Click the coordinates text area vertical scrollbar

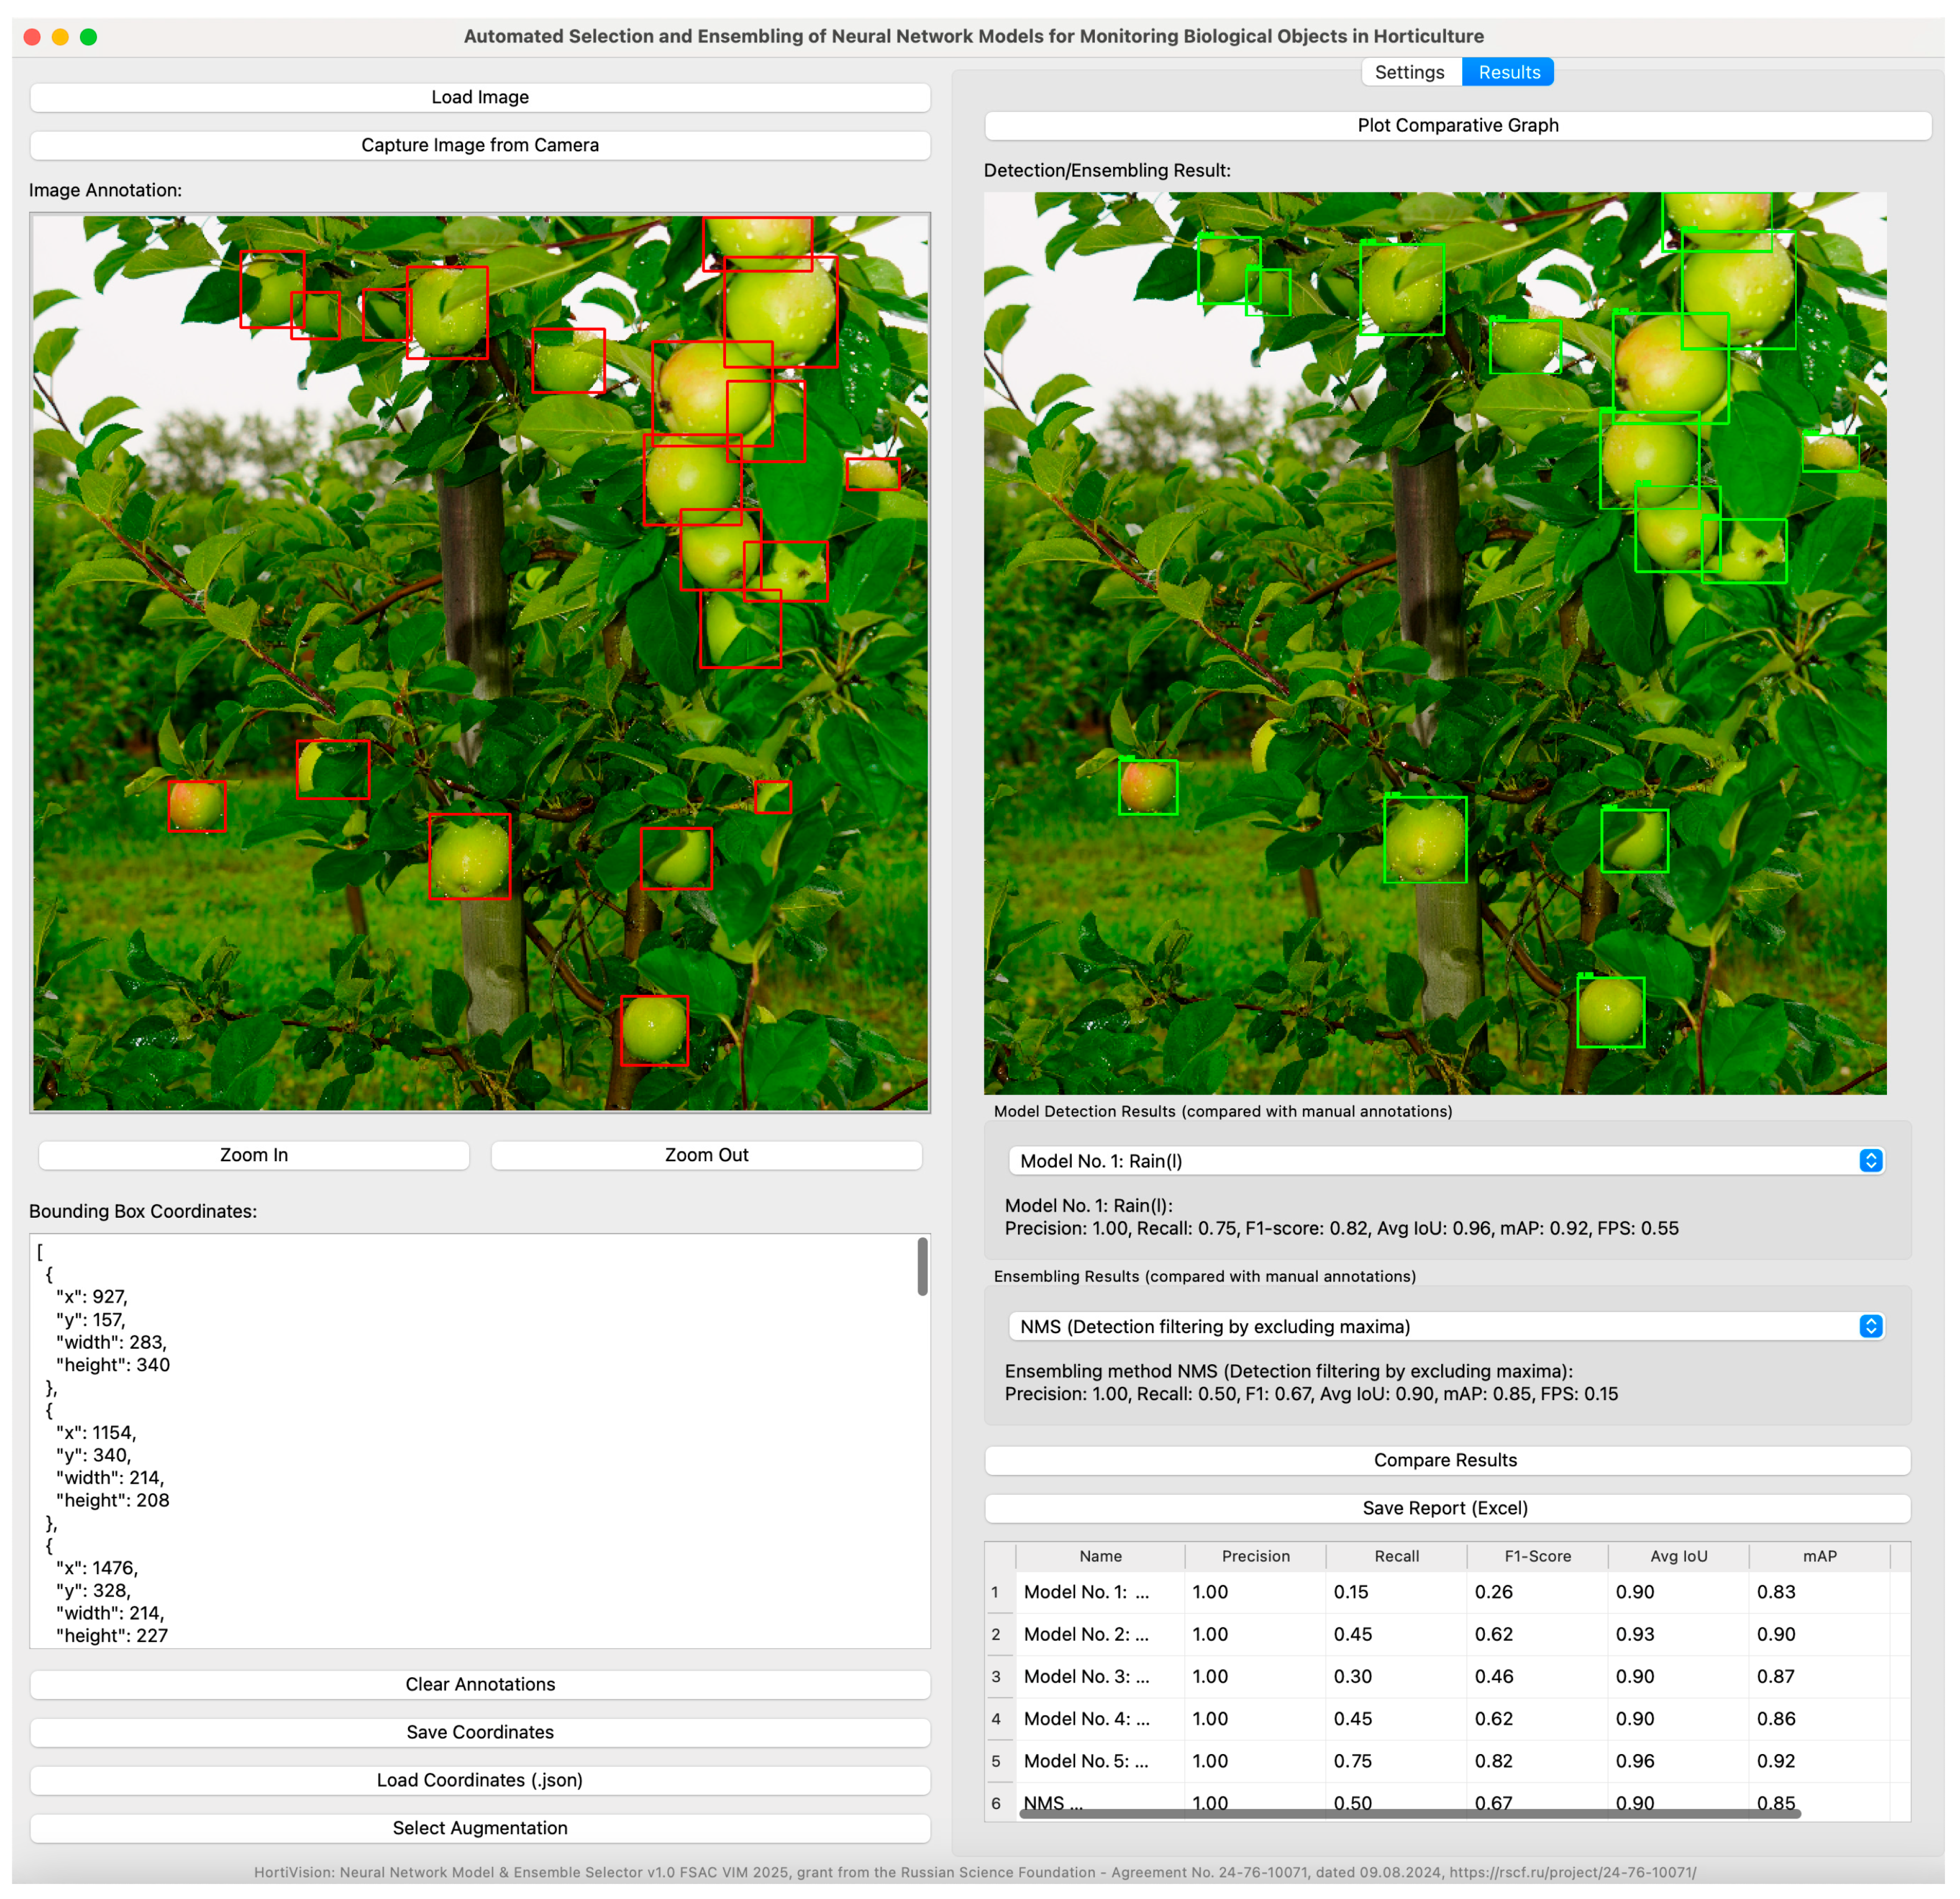click(922, 1267)
